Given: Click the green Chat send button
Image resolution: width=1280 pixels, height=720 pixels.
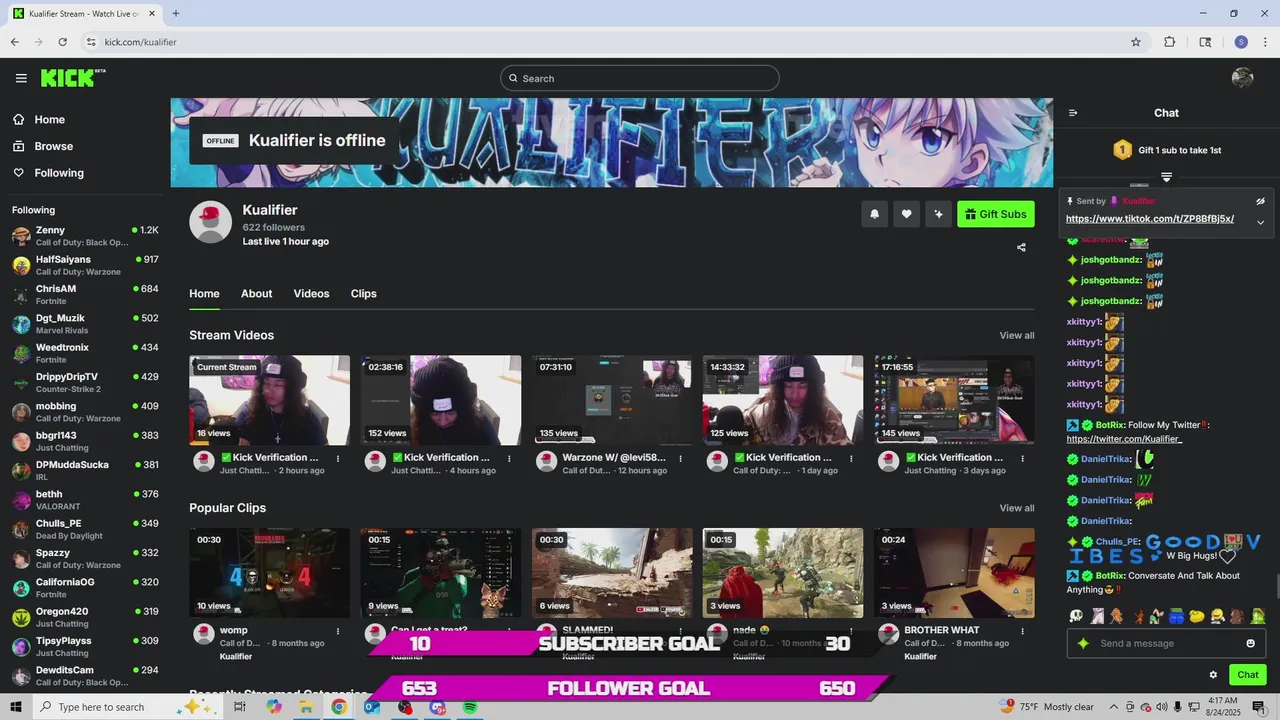Looking at the screenshot, I should 1248,675.
